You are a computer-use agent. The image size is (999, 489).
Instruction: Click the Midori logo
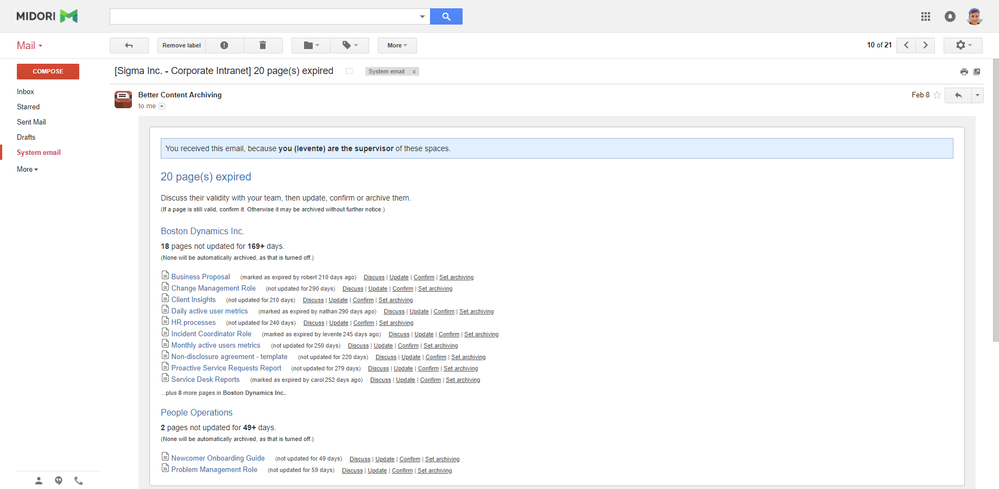point(47,17)
